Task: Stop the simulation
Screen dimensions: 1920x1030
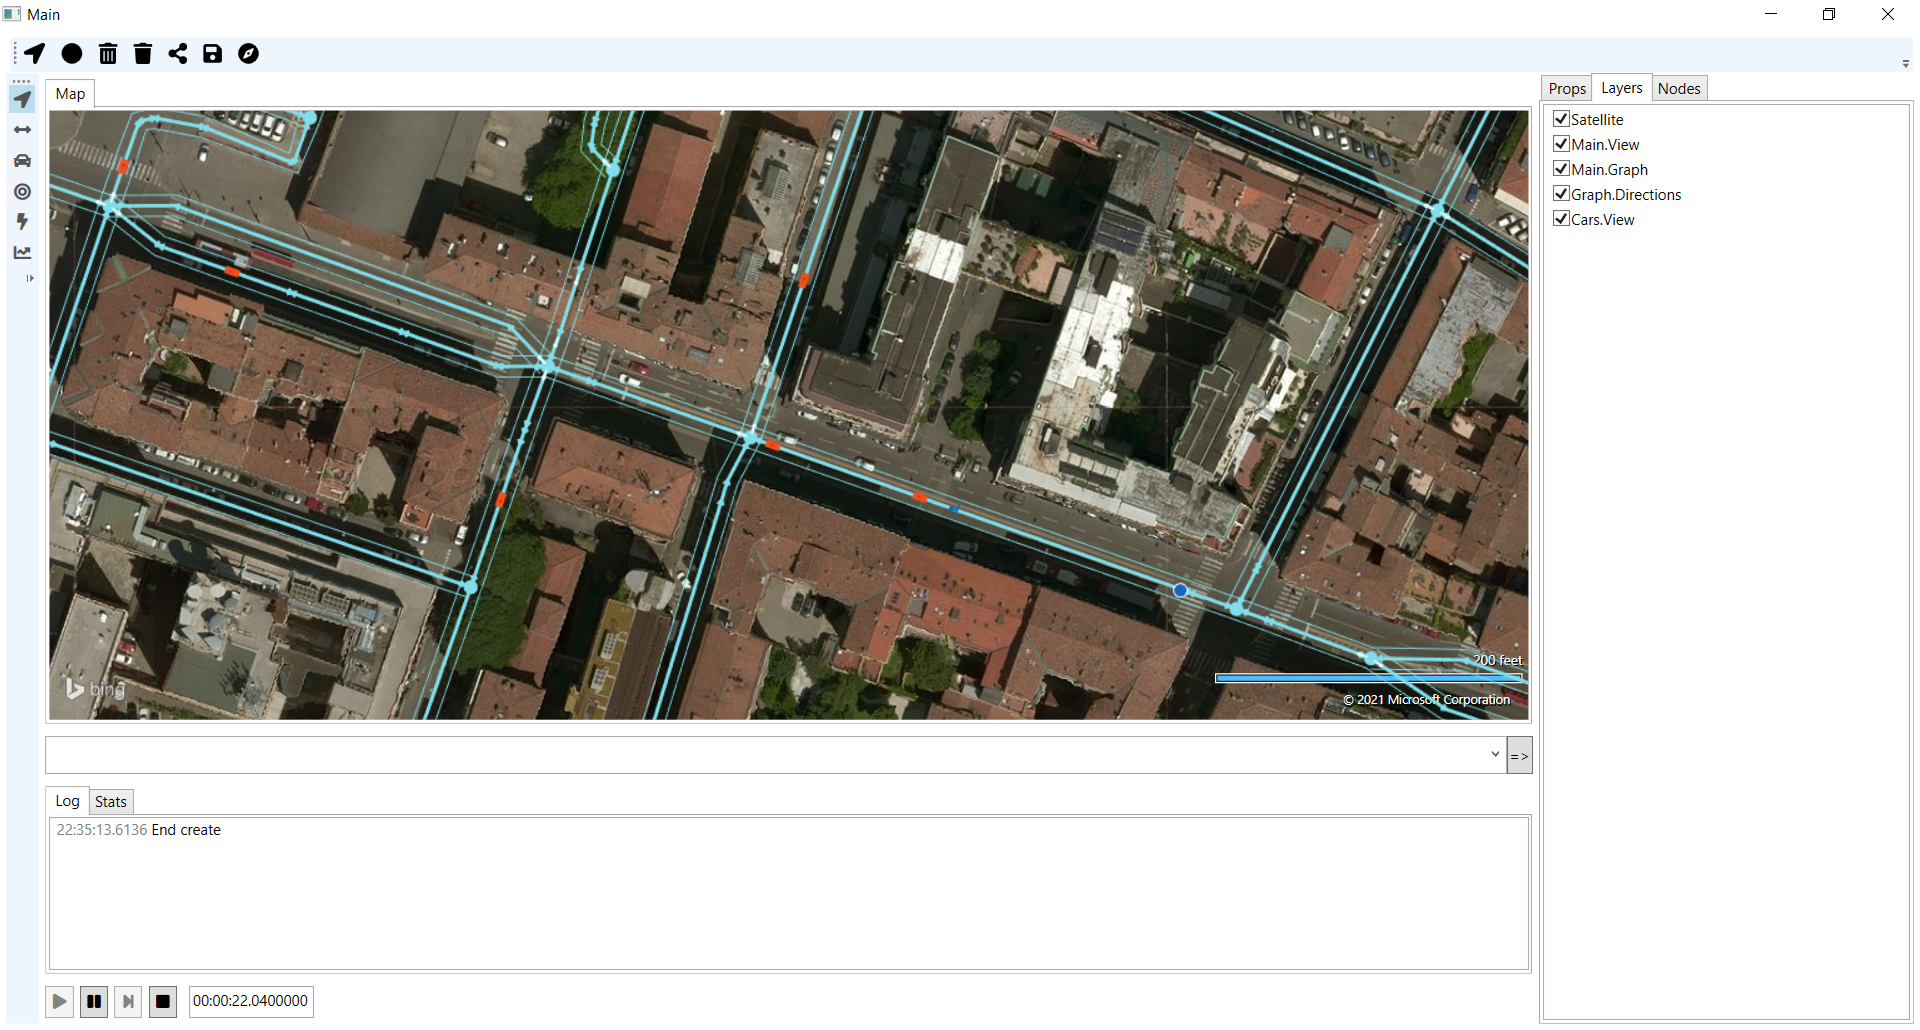Action: tap(163, 1001)
